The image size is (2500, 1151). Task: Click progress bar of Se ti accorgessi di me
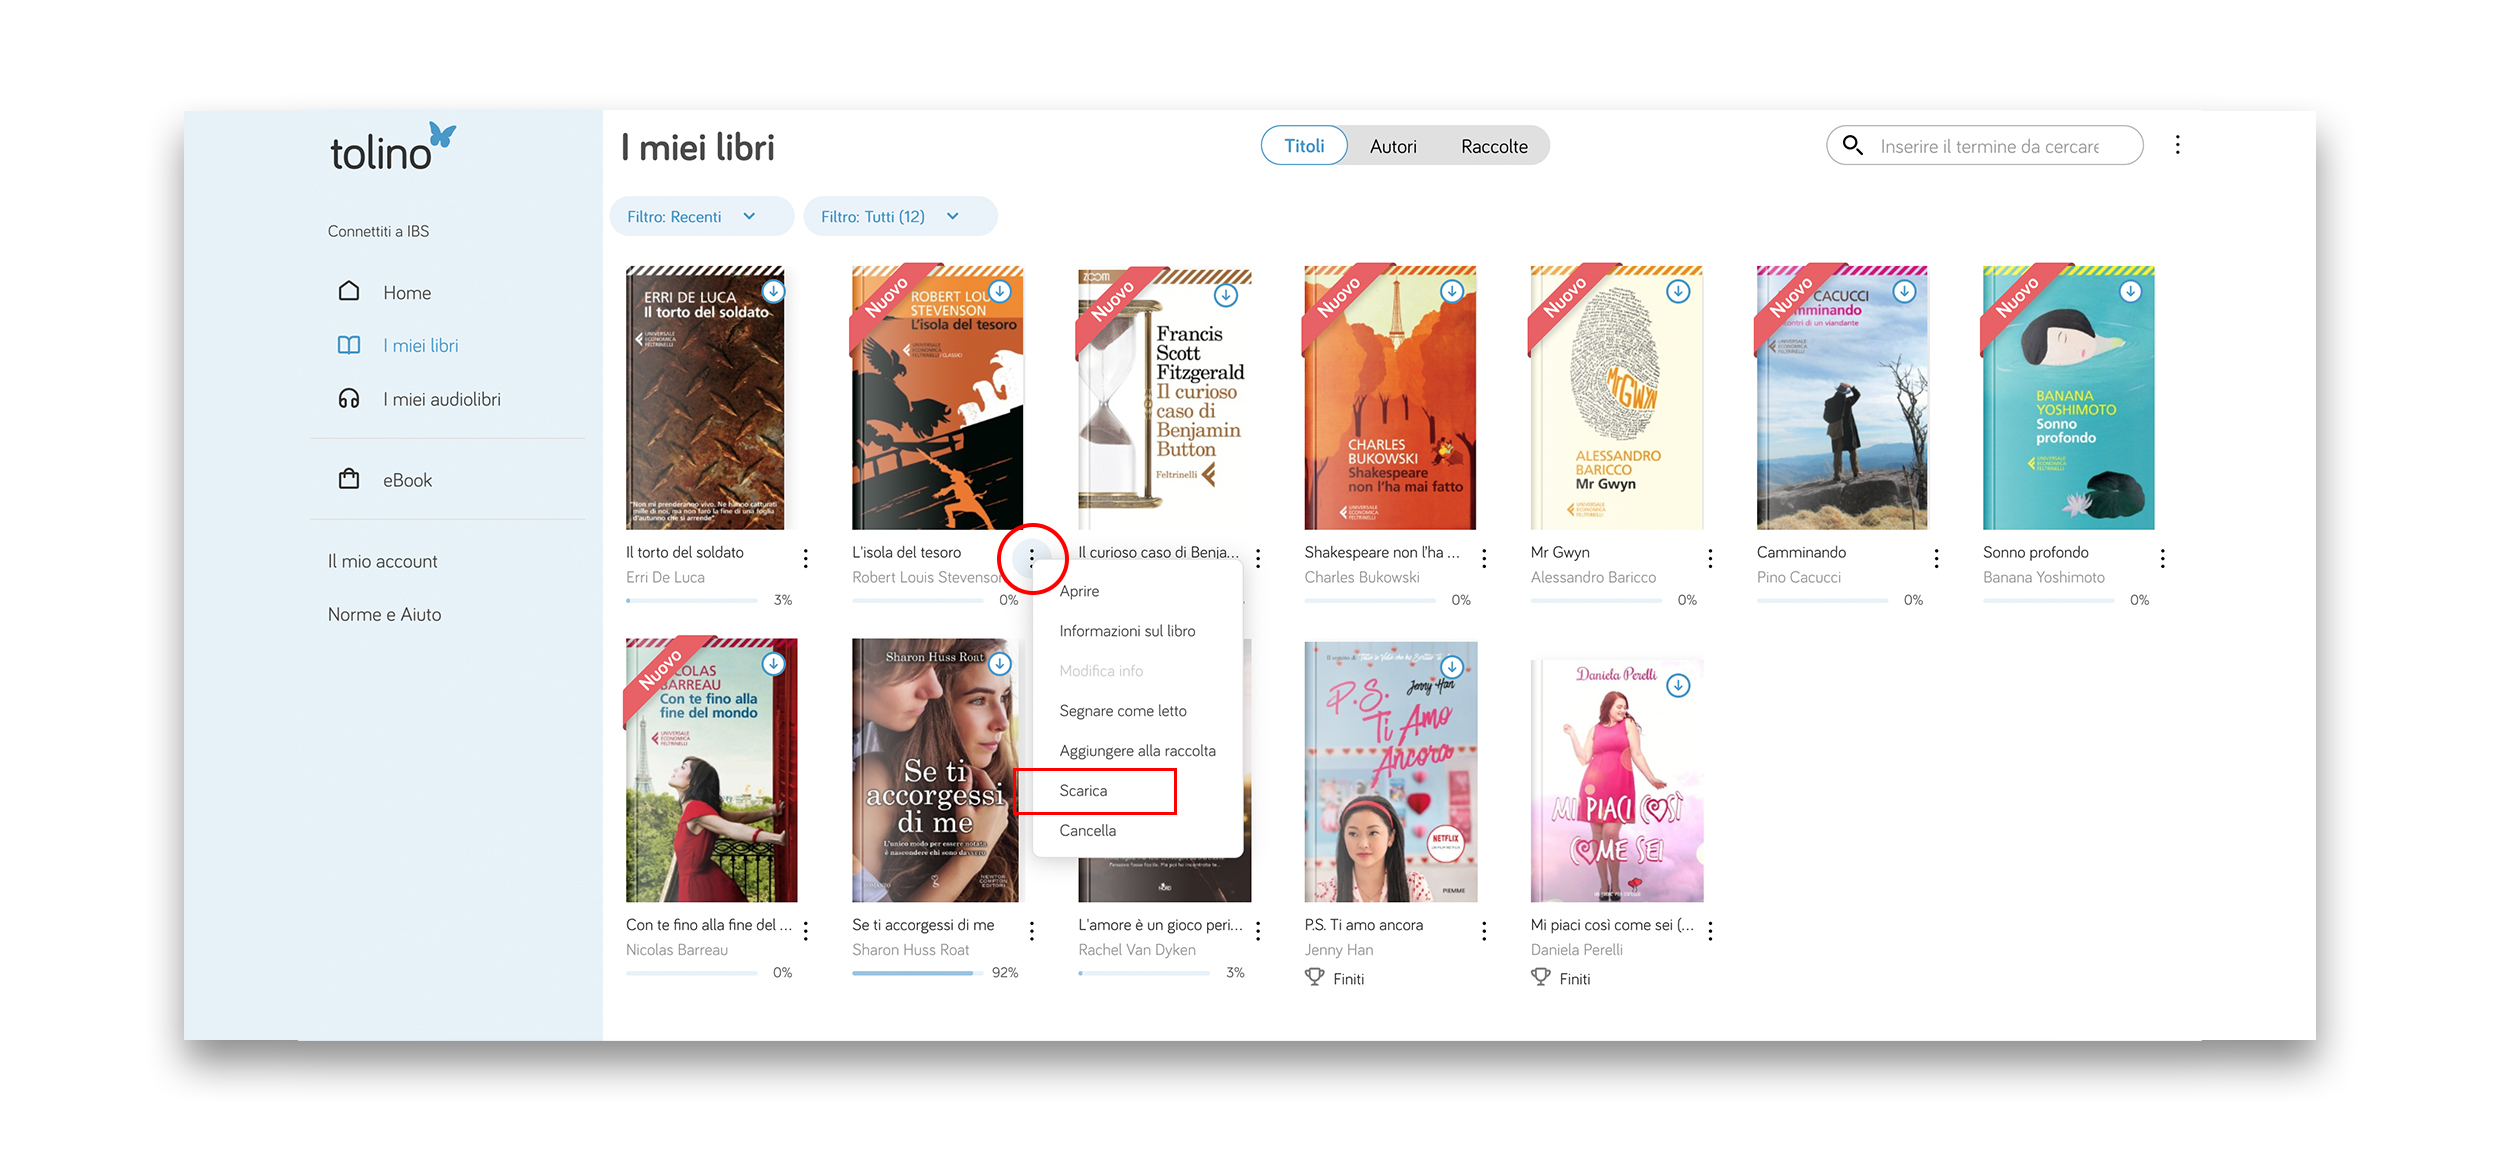918,972
